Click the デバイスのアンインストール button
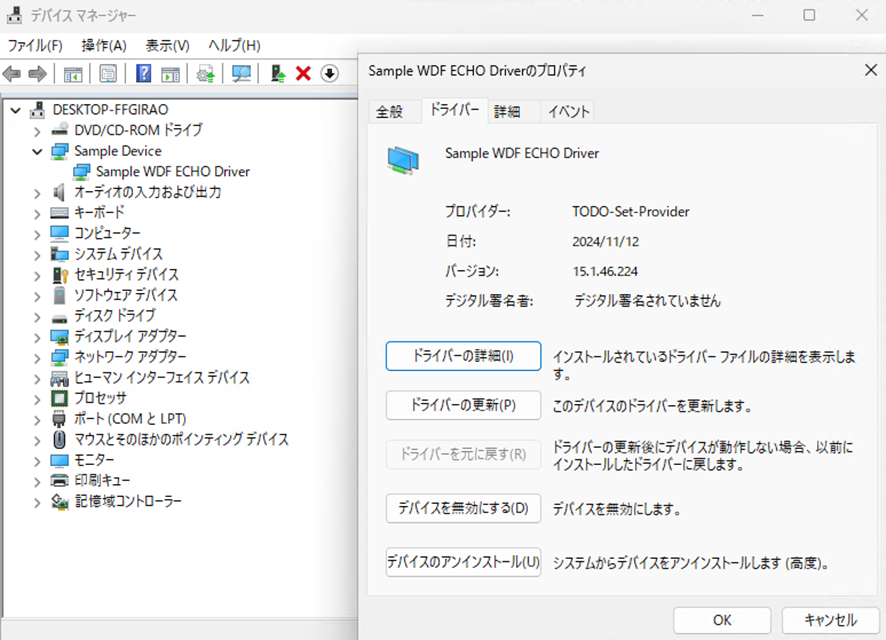 click(463, 562)
